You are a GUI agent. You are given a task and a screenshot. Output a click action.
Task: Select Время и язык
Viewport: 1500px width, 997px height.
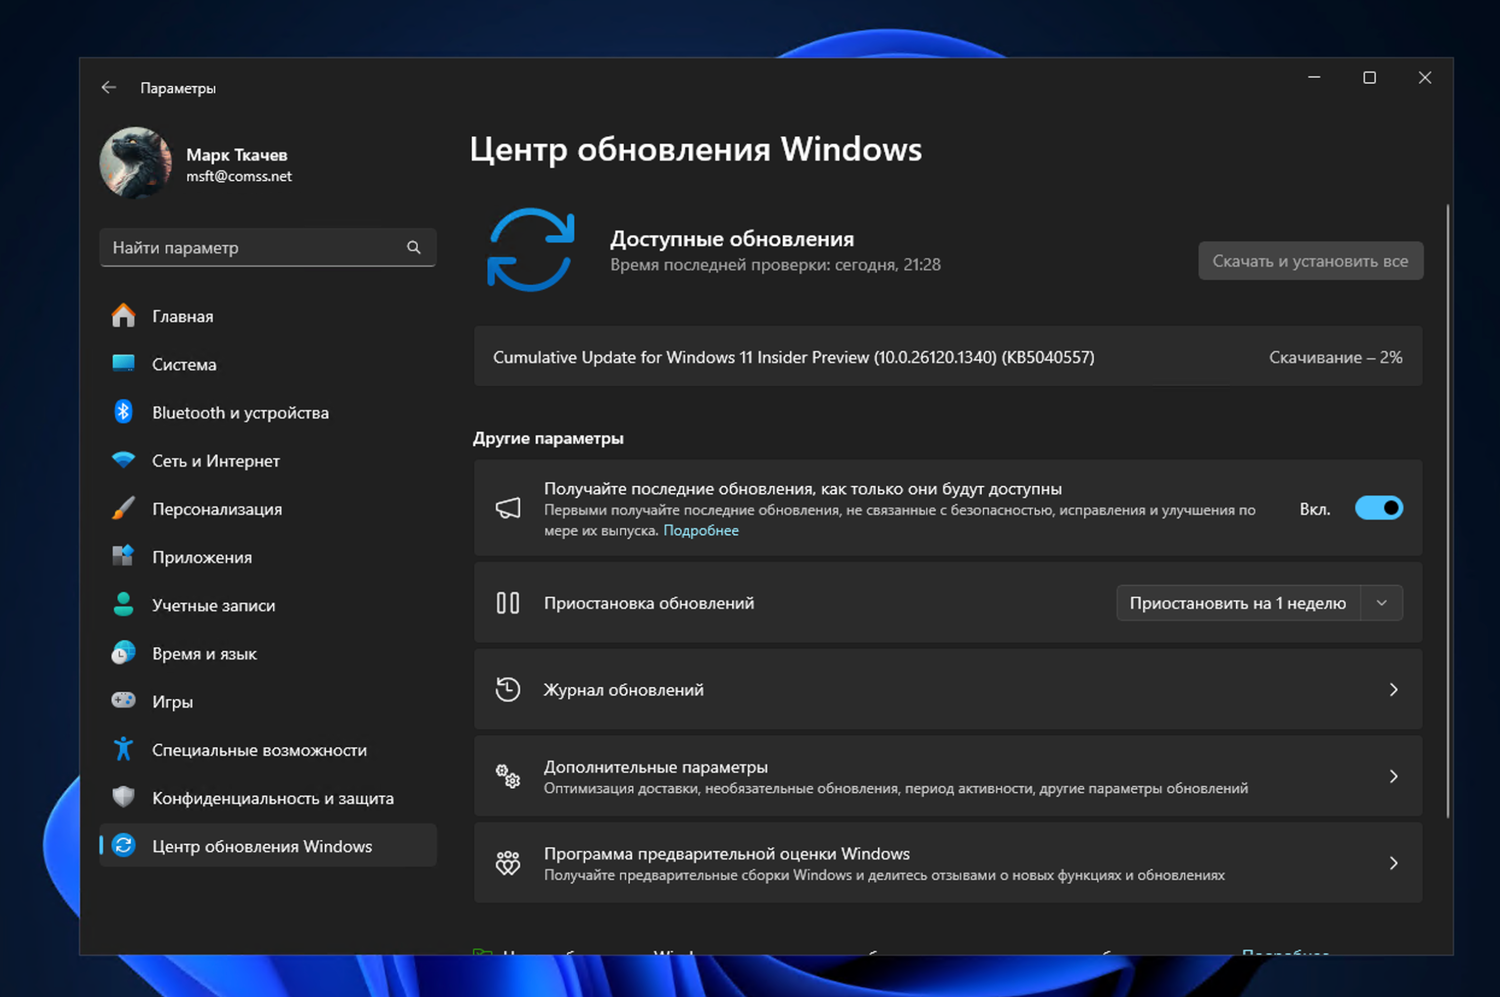point(268,653)
